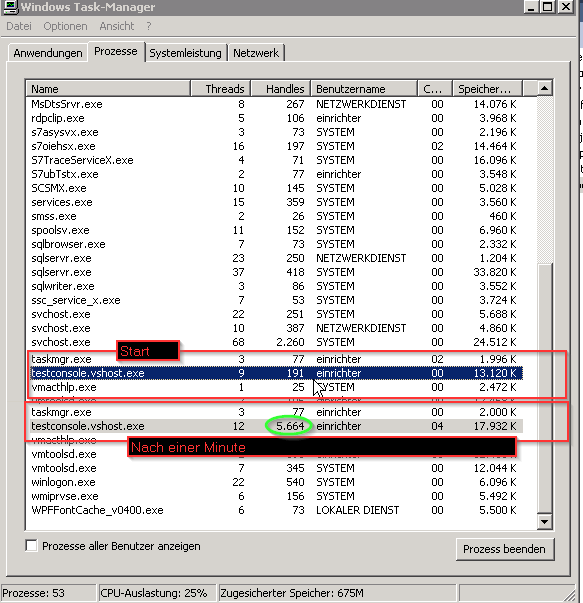Open the Optionen menu
The image size is (583, 603).
(65, 26)
